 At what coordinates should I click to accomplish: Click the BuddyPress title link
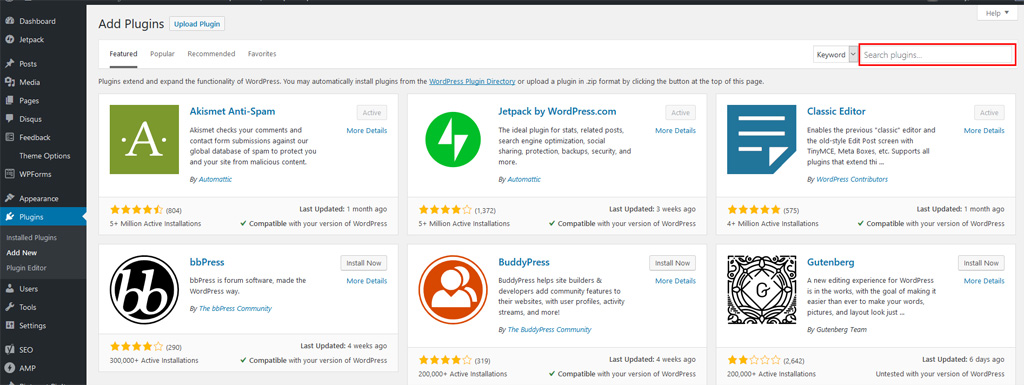coord(524,262)
